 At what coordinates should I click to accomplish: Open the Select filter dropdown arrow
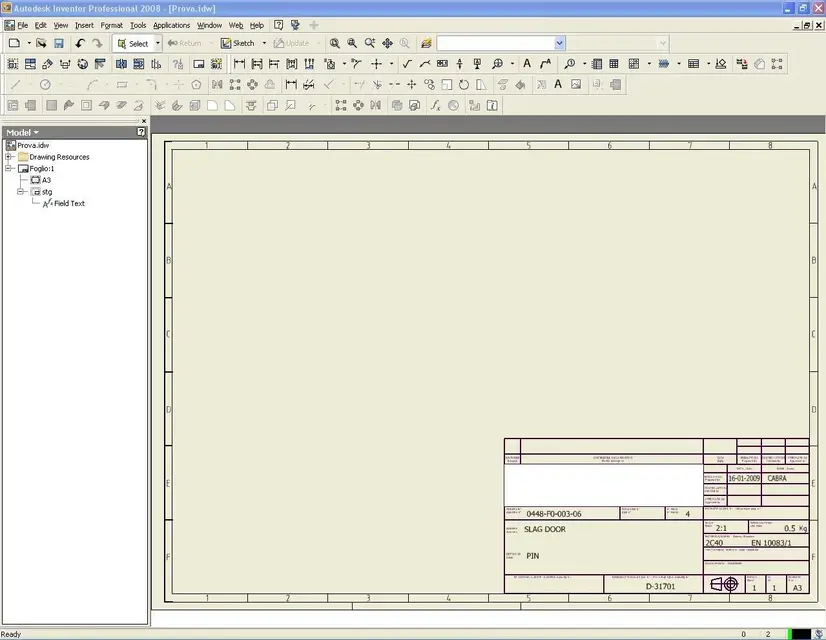point(158,43)
